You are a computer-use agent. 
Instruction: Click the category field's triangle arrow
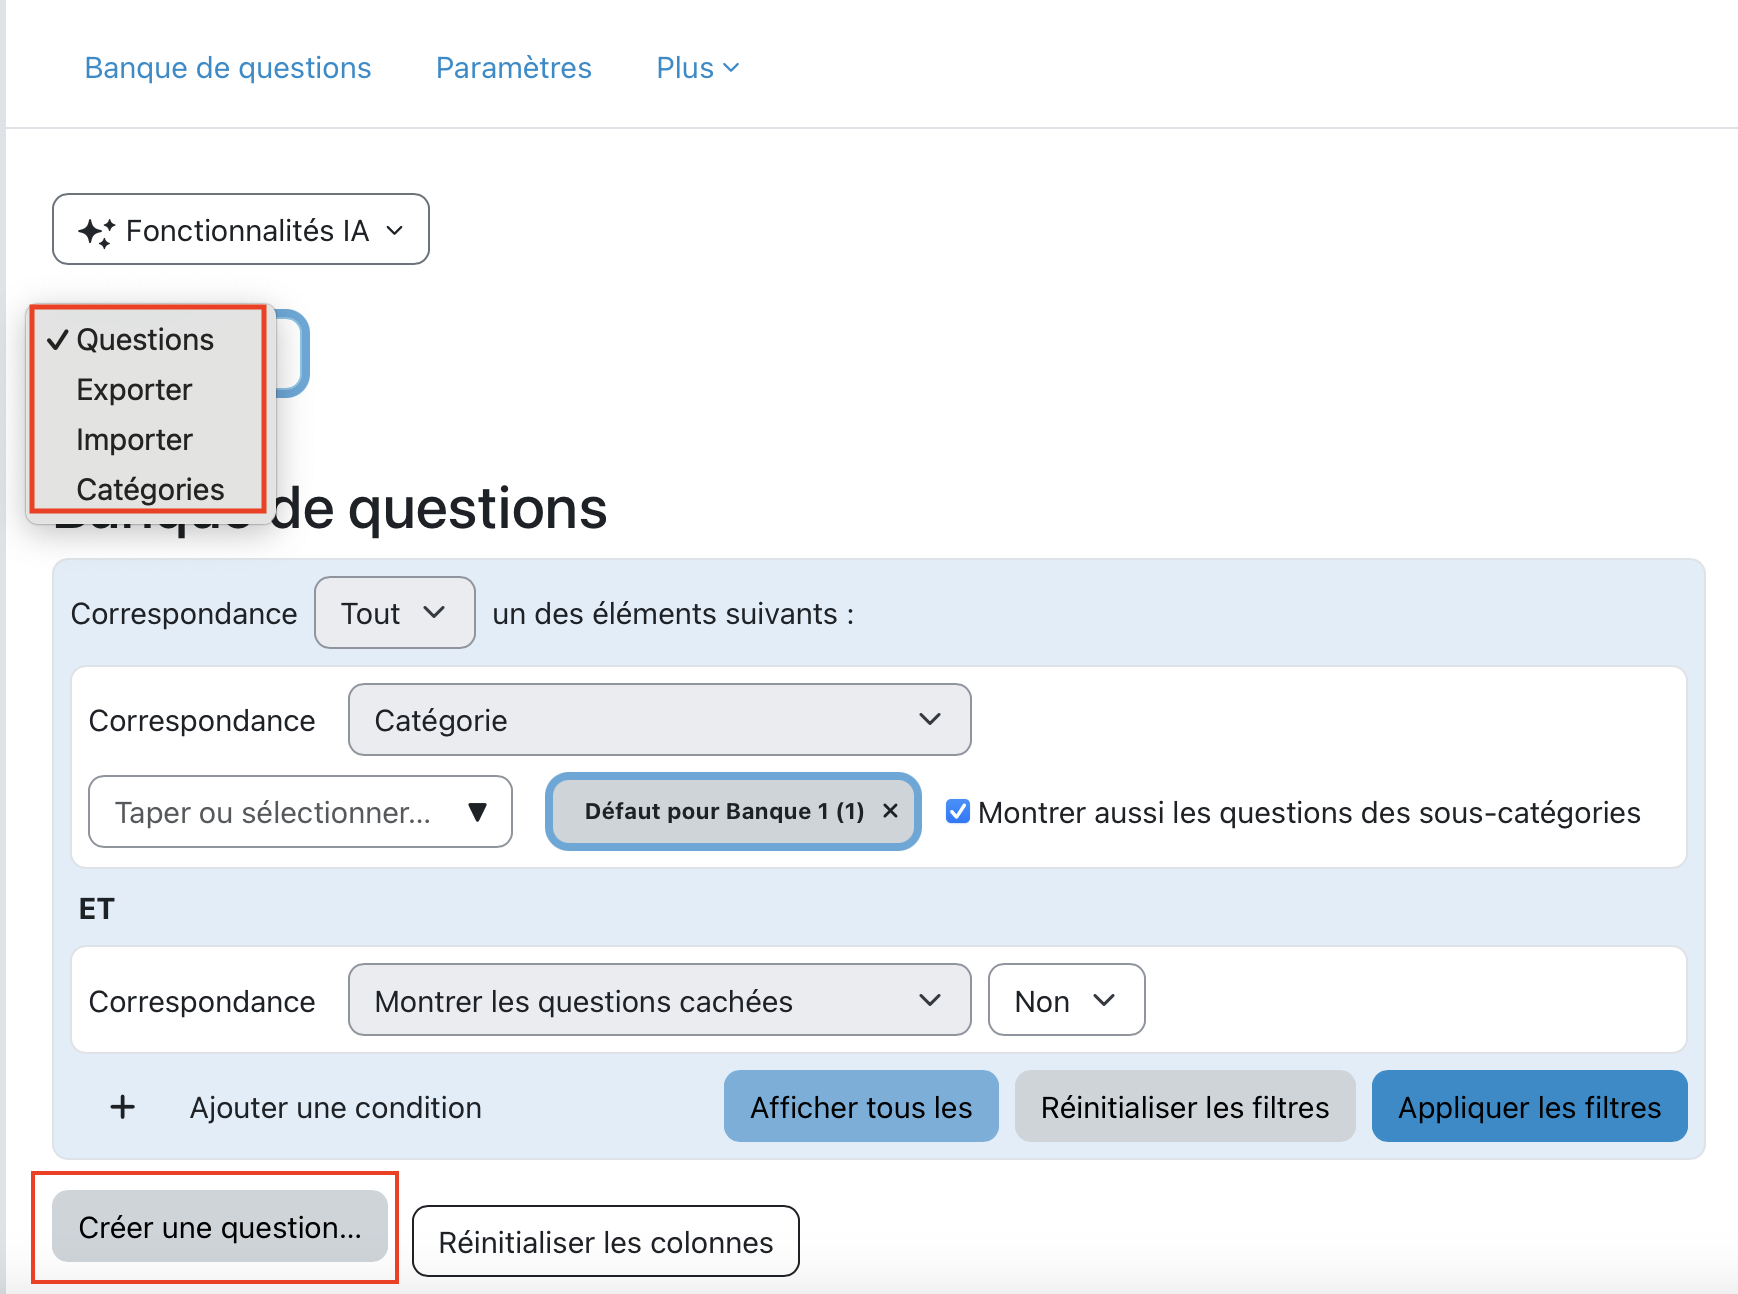click(478, 812)
